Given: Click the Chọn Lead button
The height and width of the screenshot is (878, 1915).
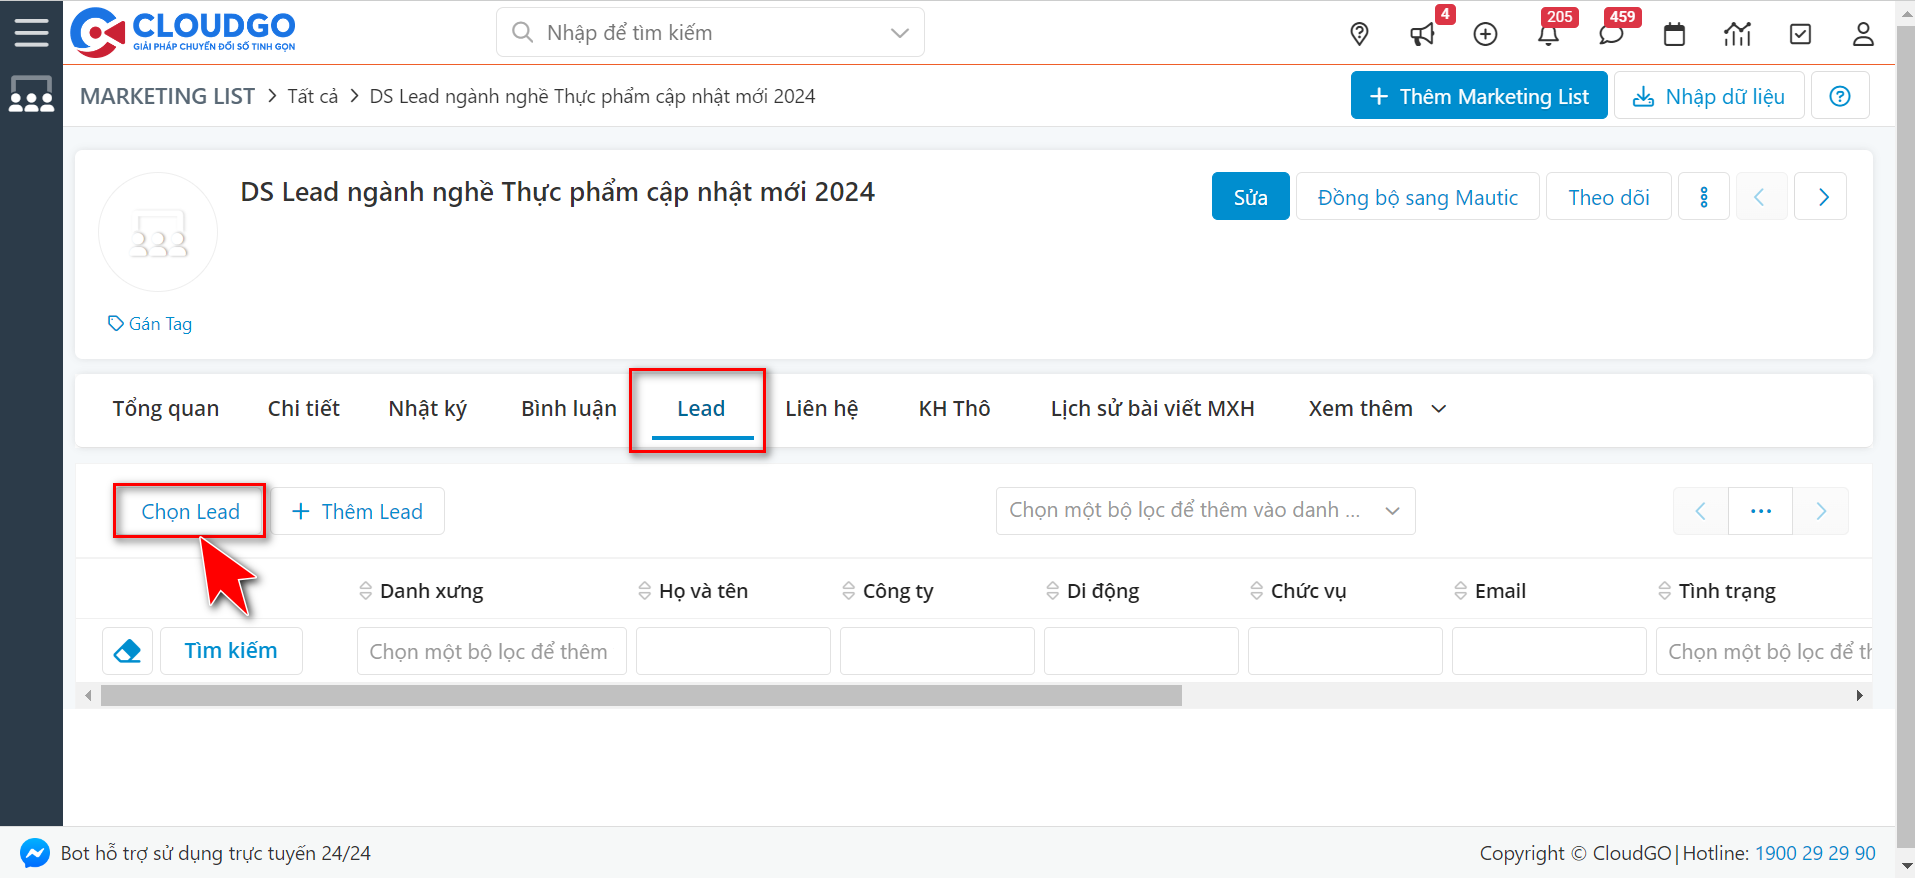Looking at the screenshot, I should pyautogui.click(x=190, y=512).
